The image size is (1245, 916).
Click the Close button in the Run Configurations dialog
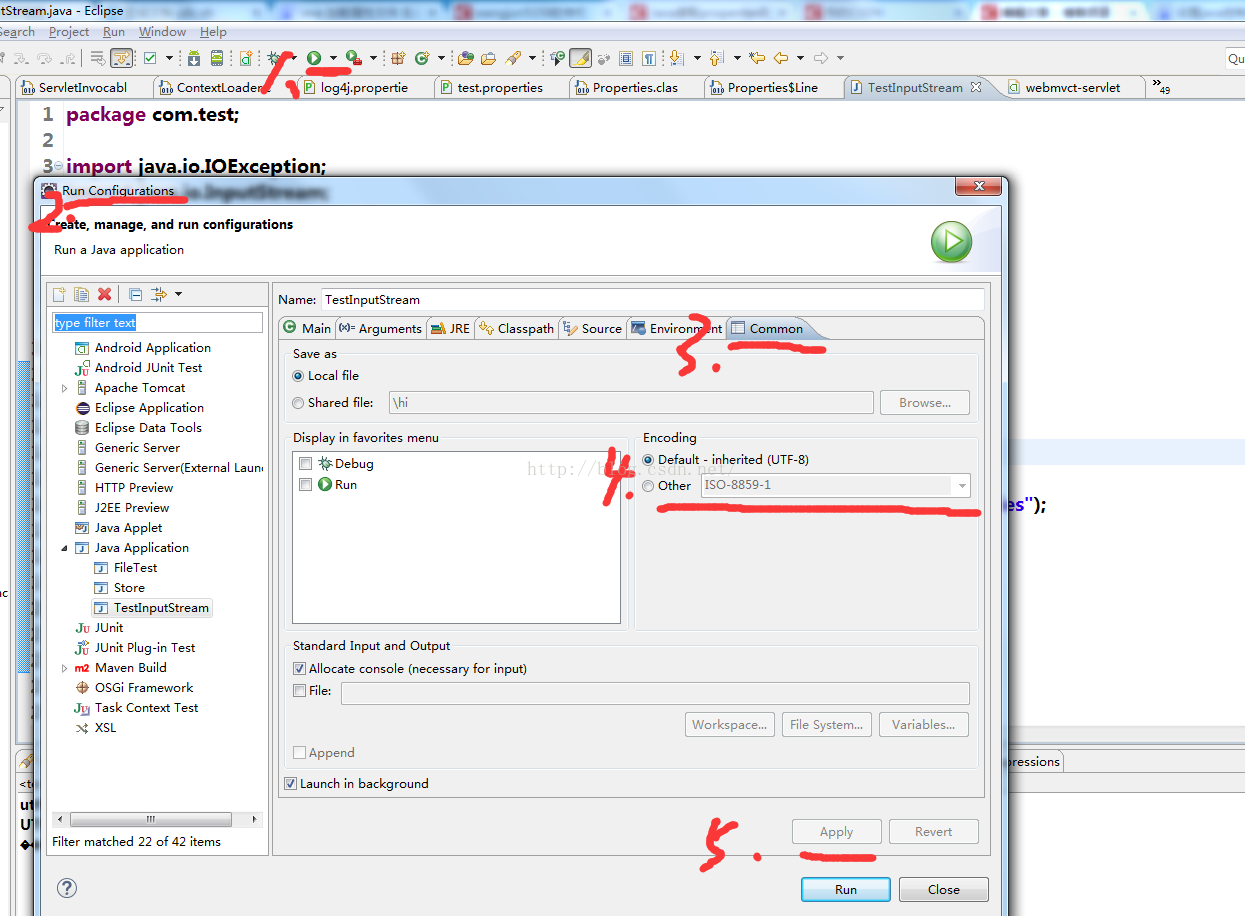pyautogui.click(x=943, y=889)
